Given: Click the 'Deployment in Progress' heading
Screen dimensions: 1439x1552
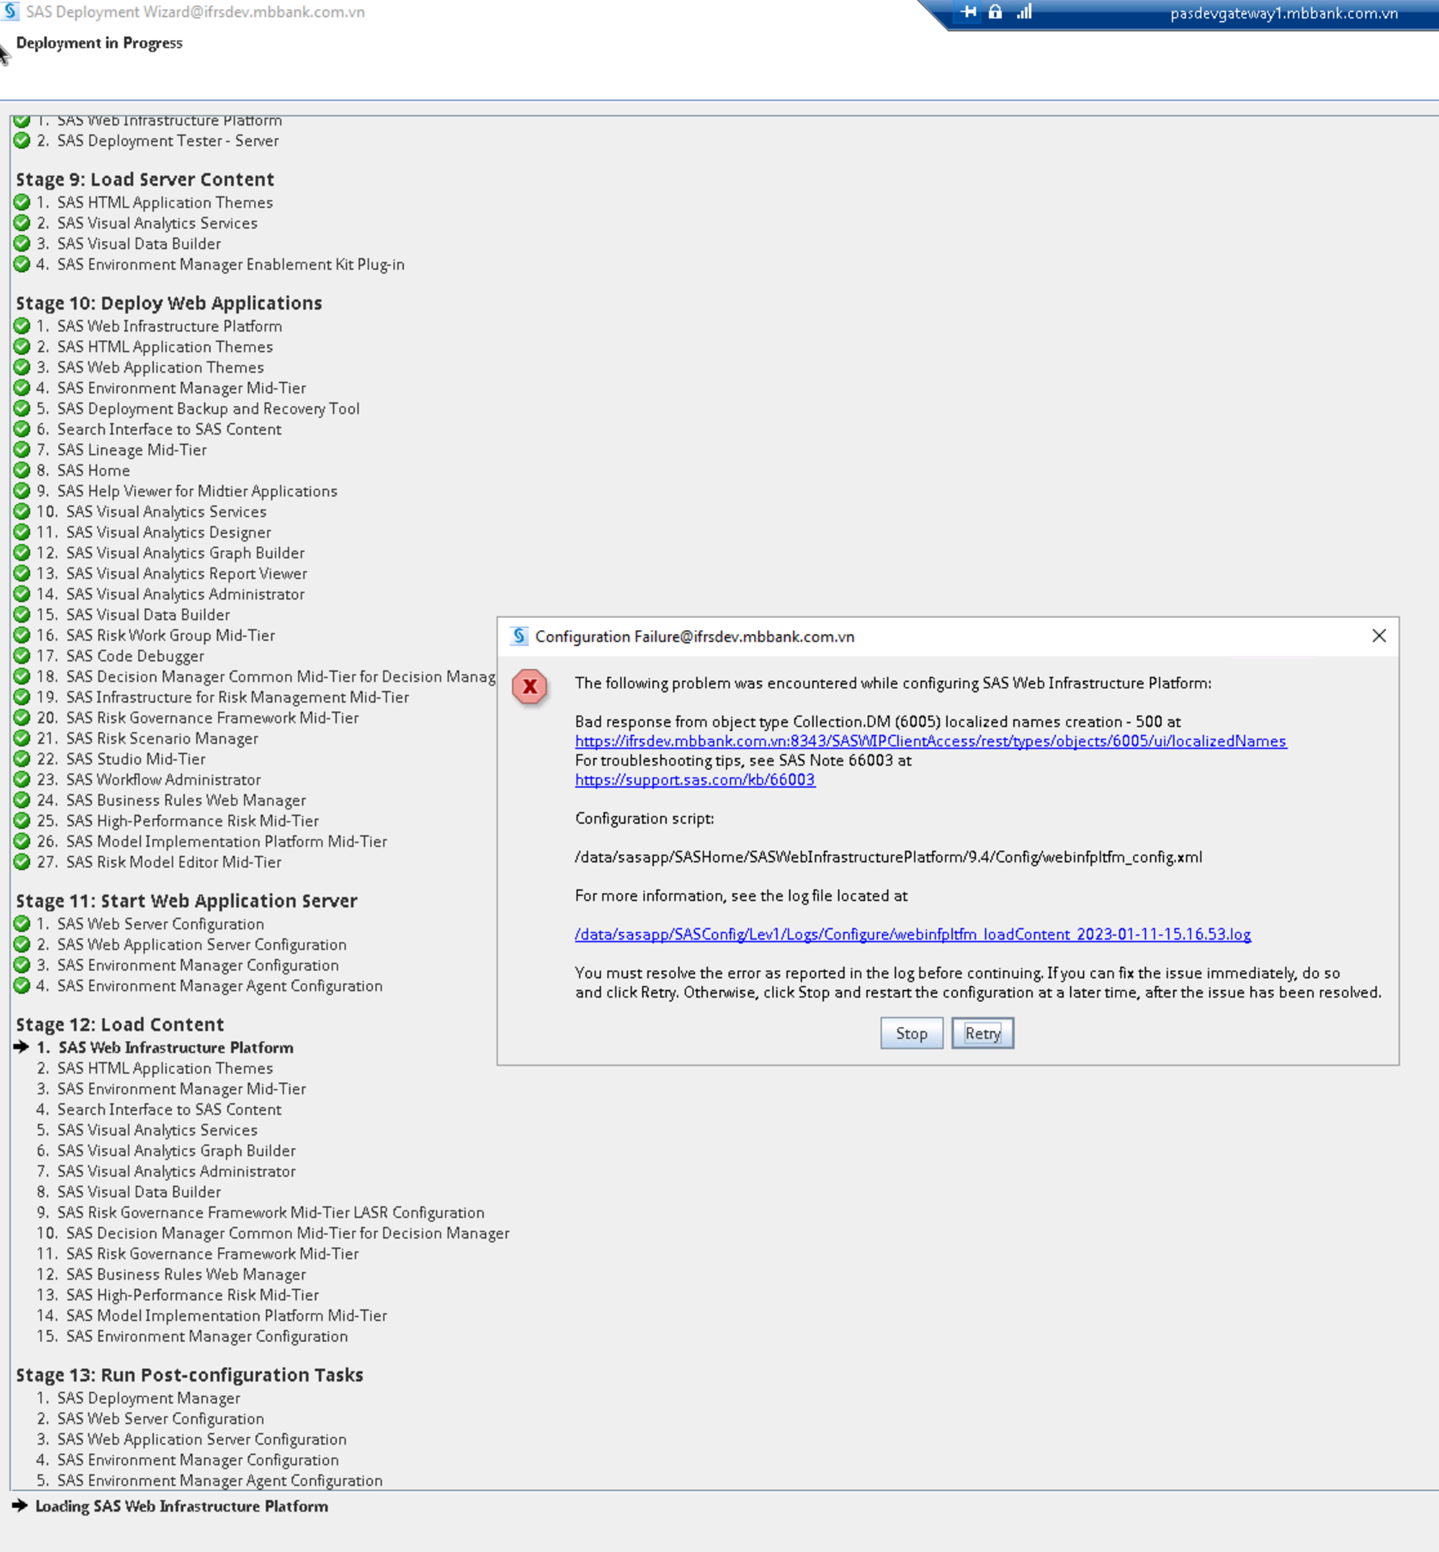Looking at the screenshot, I should (99, 43).
